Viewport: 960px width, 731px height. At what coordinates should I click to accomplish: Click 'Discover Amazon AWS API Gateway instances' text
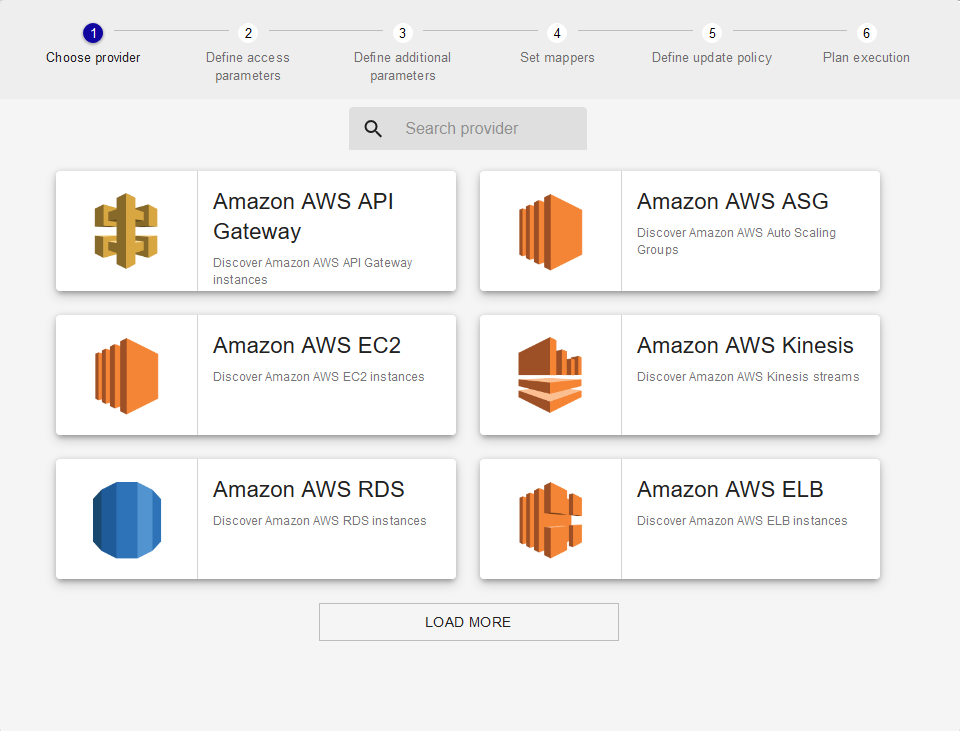click(x=312, y=271)
